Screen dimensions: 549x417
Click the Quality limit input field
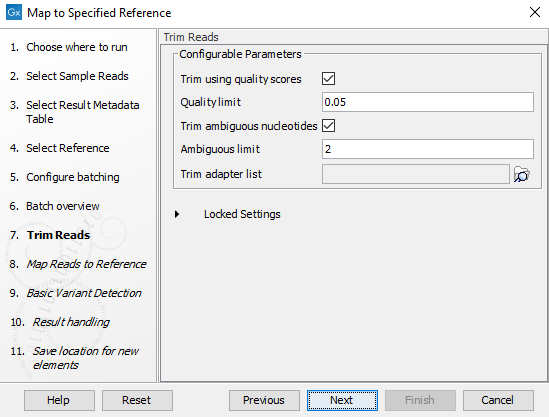(x=428, y=102)
